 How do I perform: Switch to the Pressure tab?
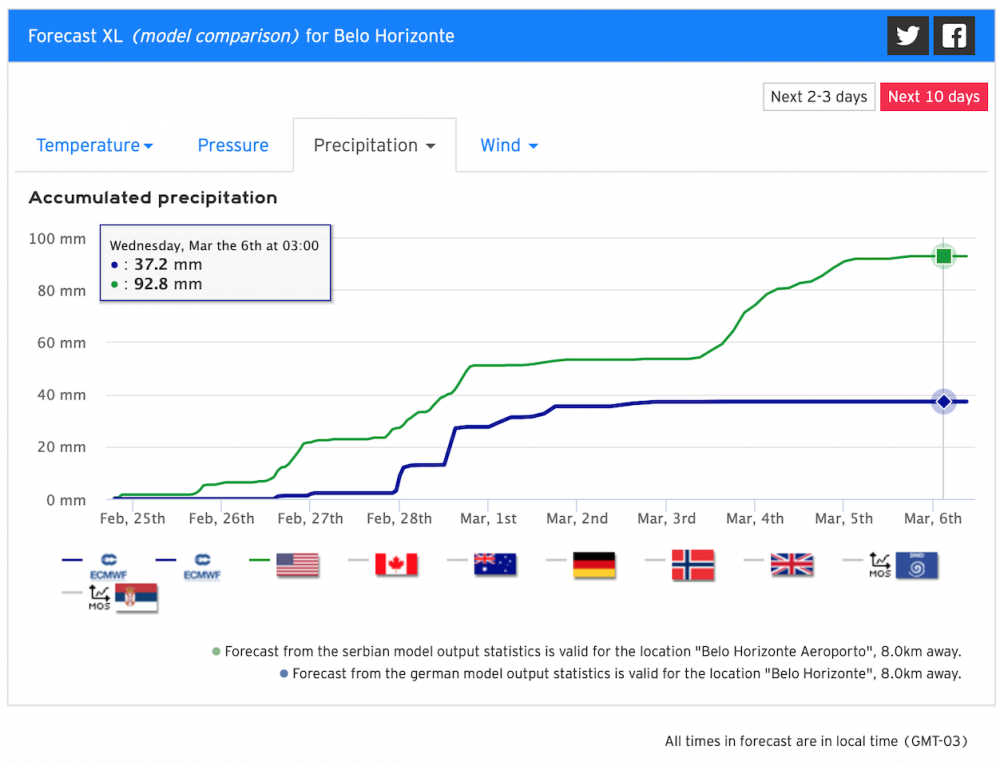pos(233,145)
